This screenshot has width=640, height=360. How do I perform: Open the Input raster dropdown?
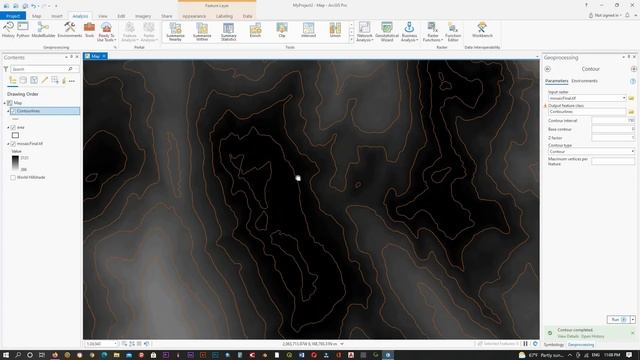[x=624, y=98]
